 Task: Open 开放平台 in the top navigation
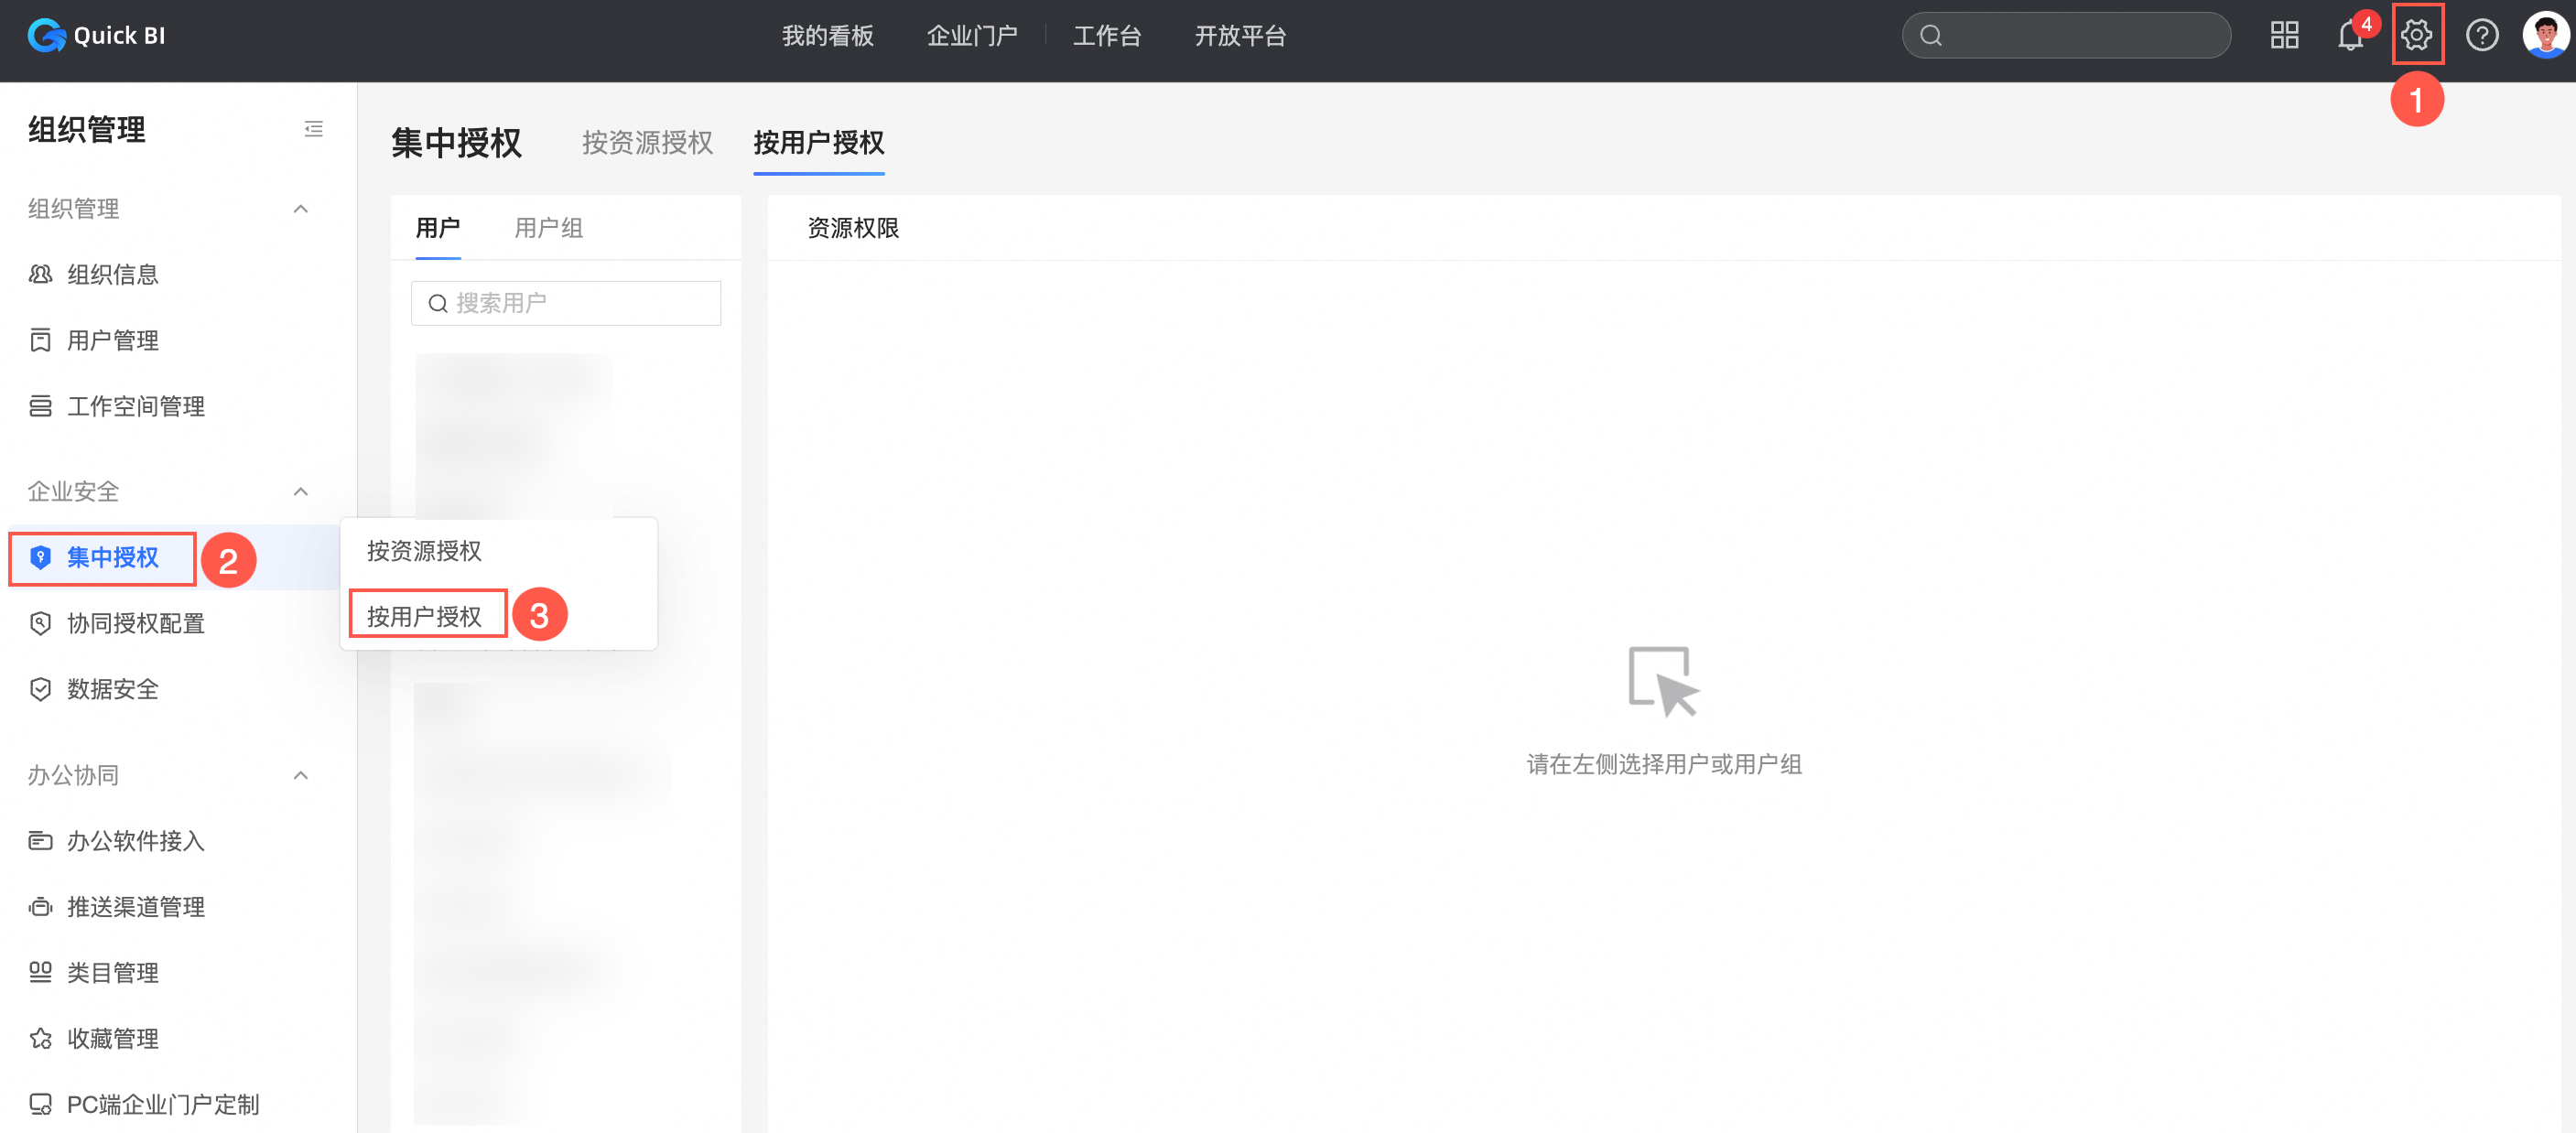1240,36
